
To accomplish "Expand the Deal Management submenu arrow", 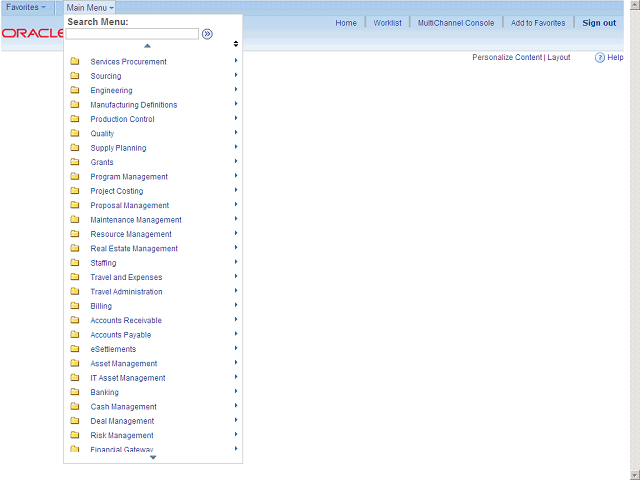I will (236, 420).
